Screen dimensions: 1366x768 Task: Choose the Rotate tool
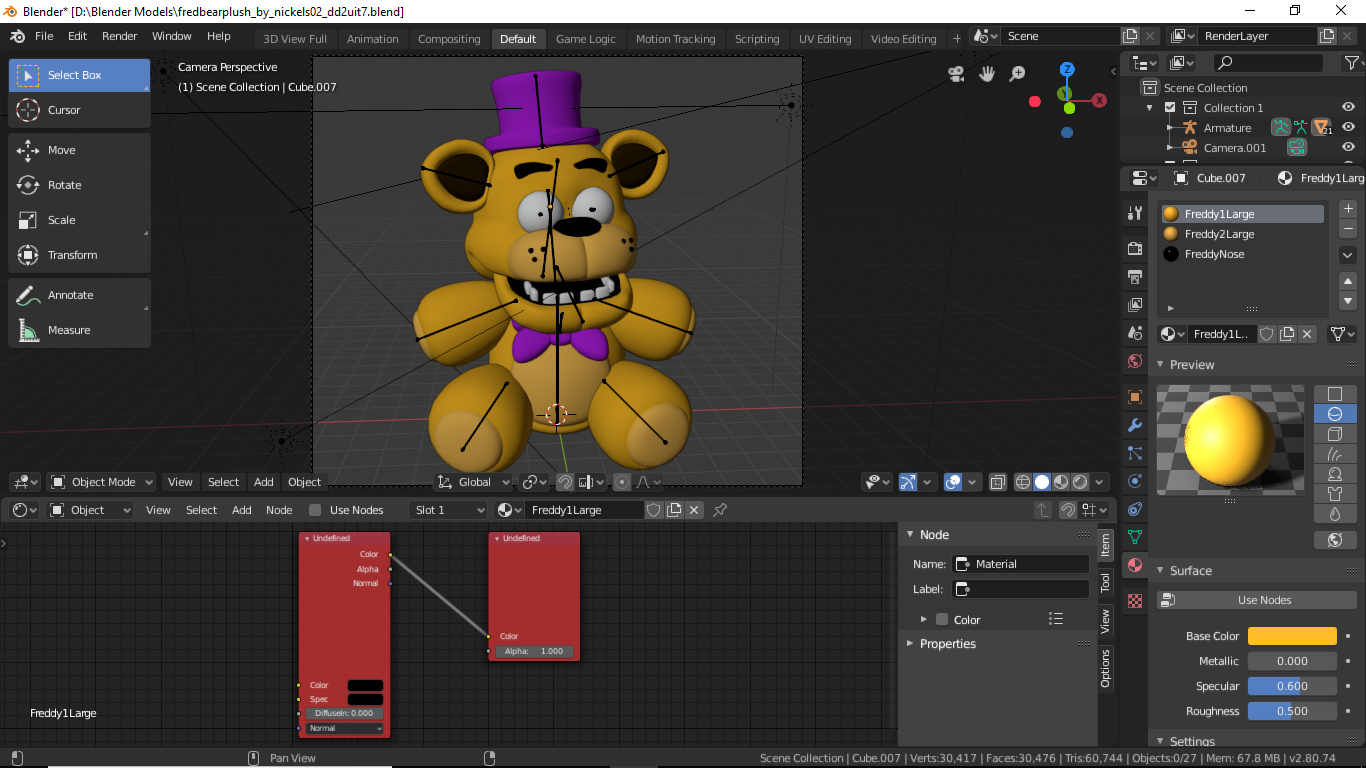[79, 185]
